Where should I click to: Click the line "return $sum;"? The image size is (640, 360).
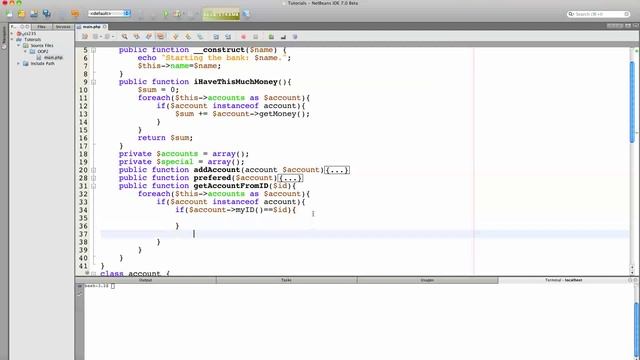(x=165, y=138)
